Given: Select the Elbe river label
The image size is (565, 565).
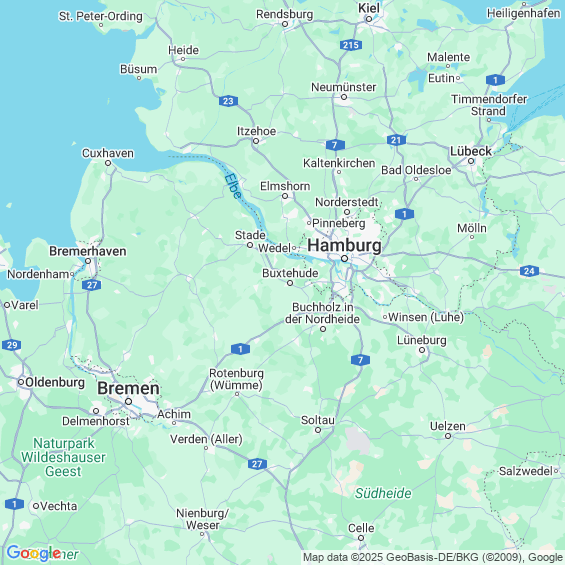Looking at the screenshot, I should 233,186.
